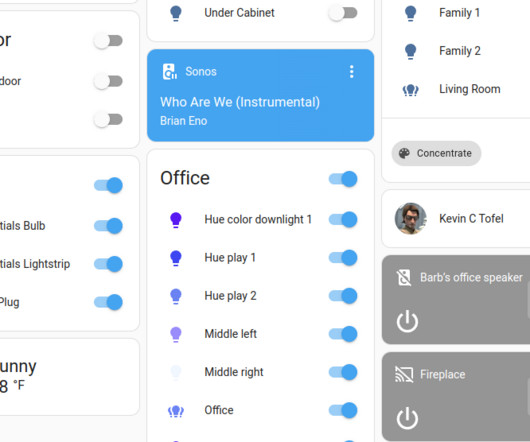Click Kevin C Tofel's avatar picture

coord(410,219)
